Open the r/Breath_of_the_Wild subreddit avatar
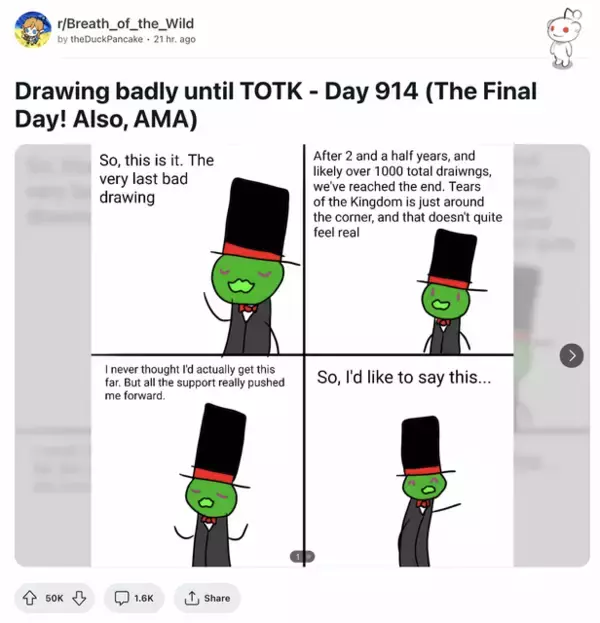Image resolution: width=600 pixels, height=623 pixels. [x=33, y=29]
